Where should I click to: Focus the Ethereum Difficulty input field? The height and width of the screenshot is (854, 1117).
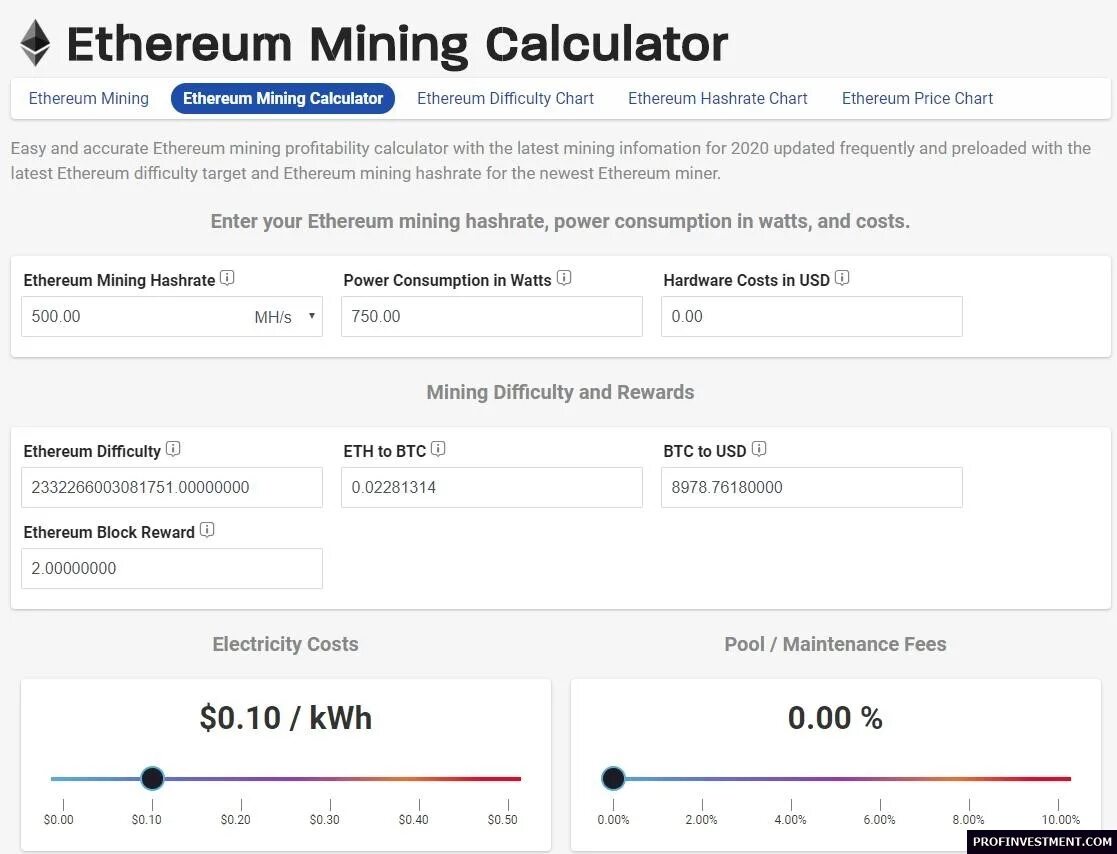pyautogui.click(x=172, y=488)
